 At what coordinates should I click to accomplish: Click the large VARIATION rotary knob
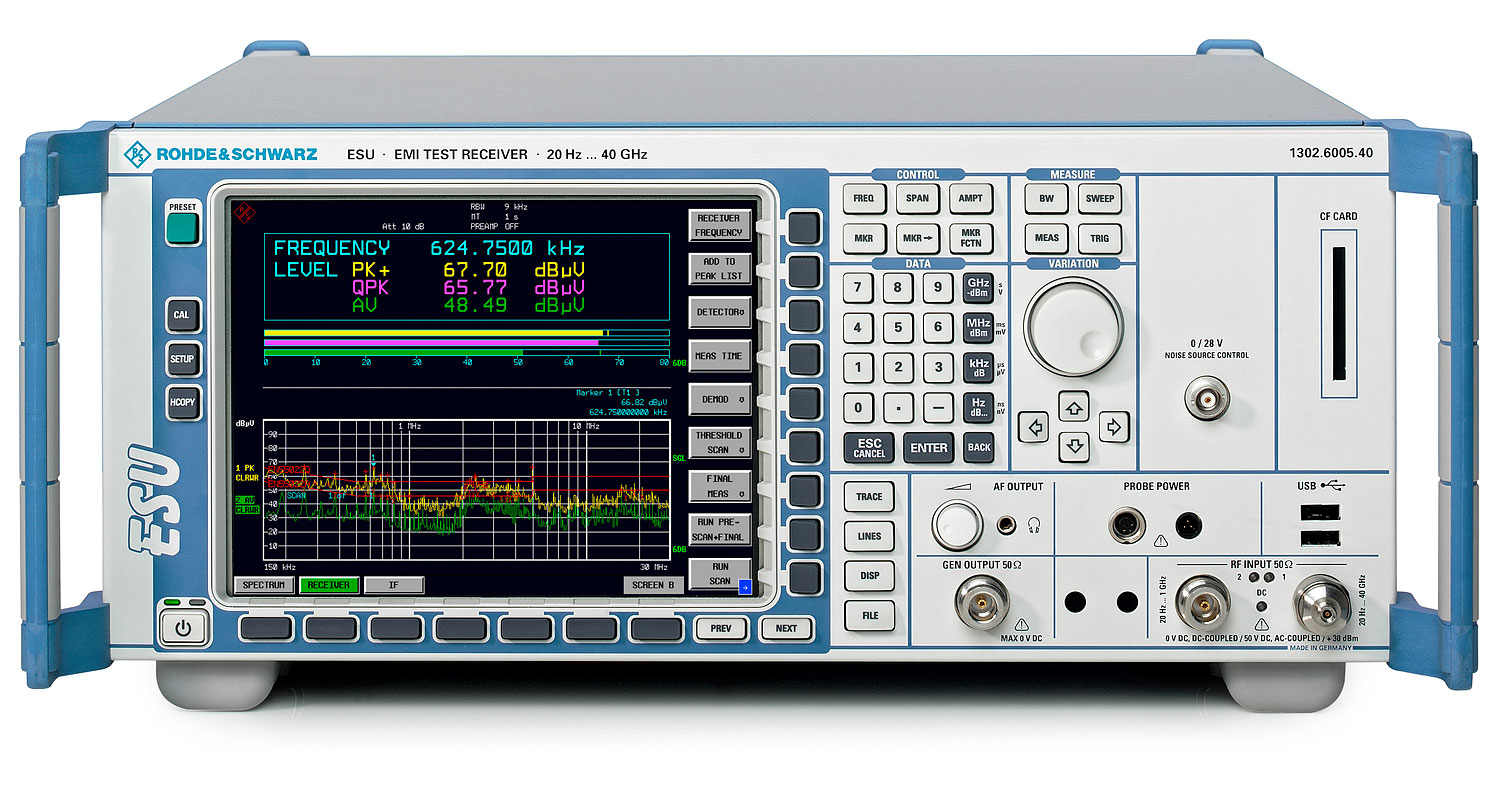1074,327
